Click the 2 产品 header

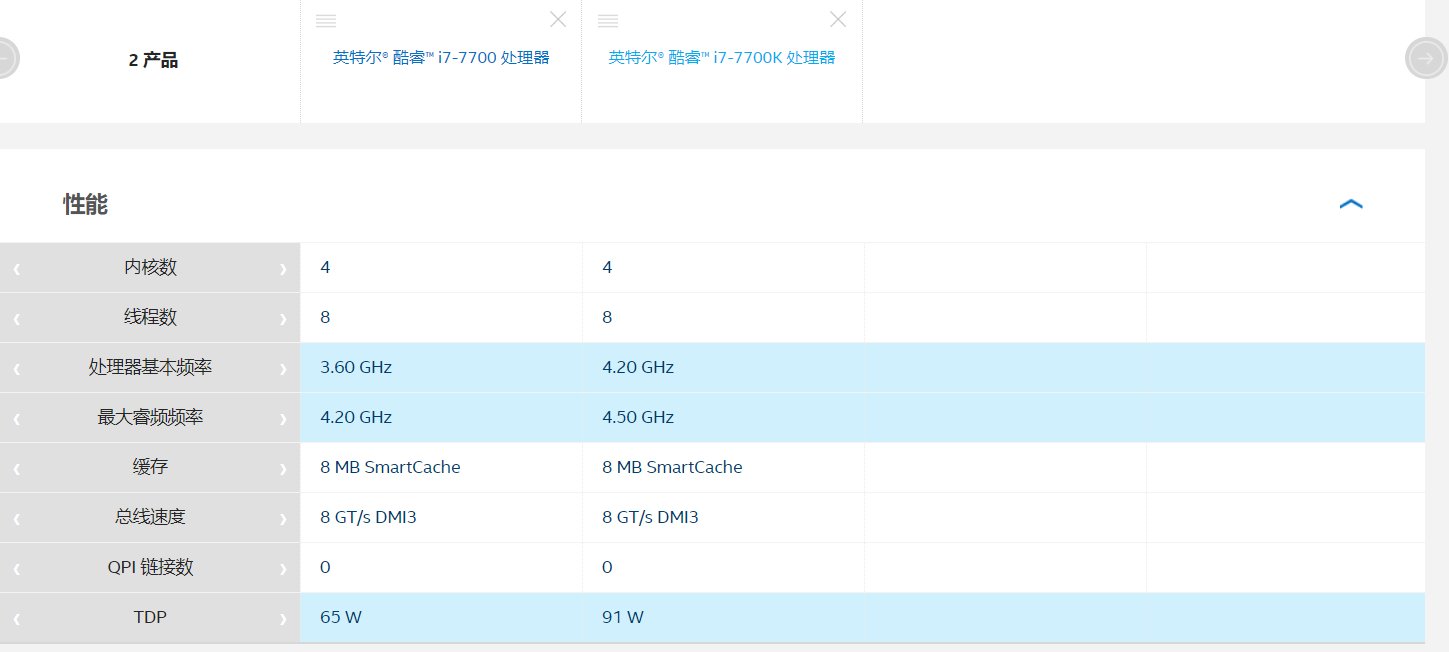153,60
